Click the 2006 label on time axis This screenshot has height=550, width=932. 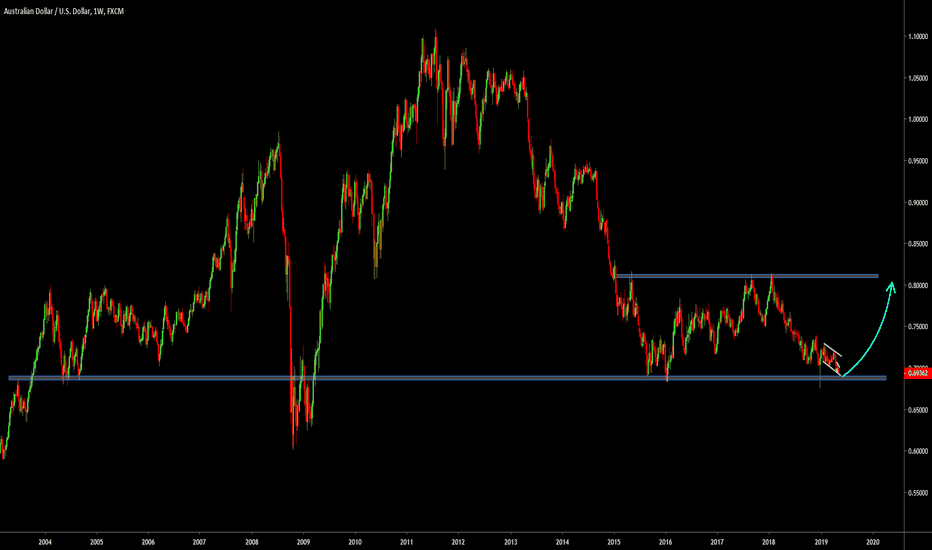(x=148, y=542)
